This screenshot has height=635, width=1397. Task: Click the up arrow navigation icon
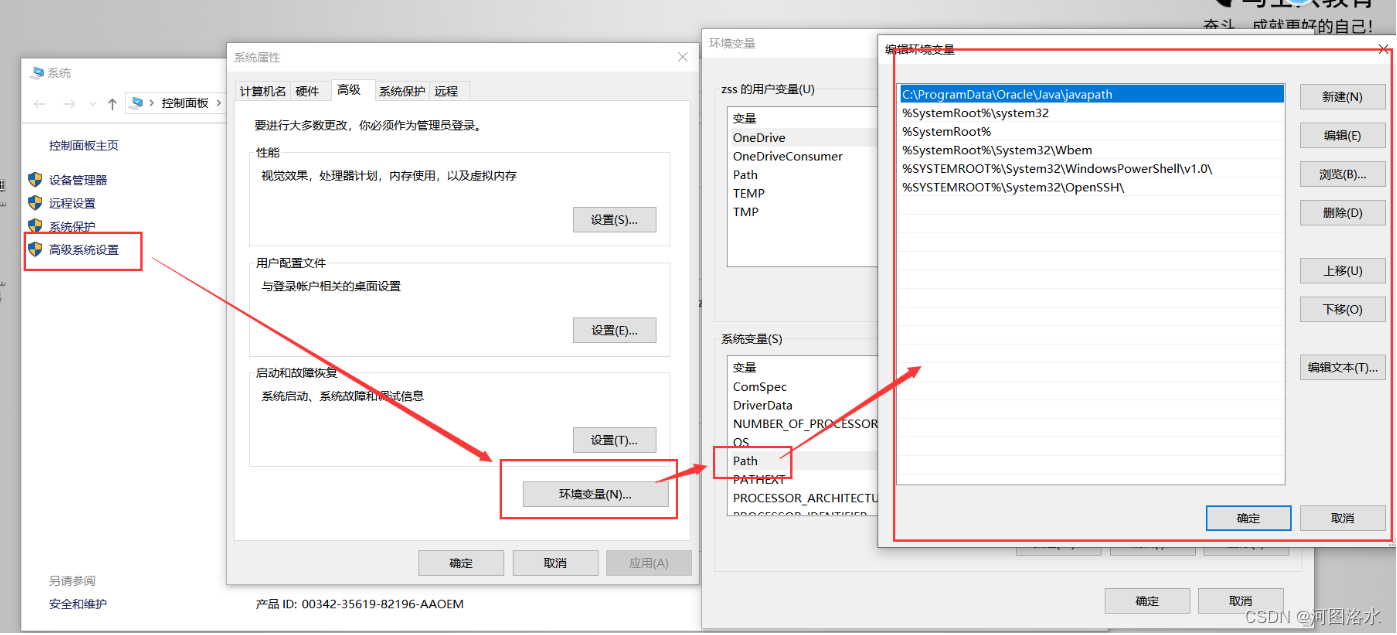tap(112, 103)
